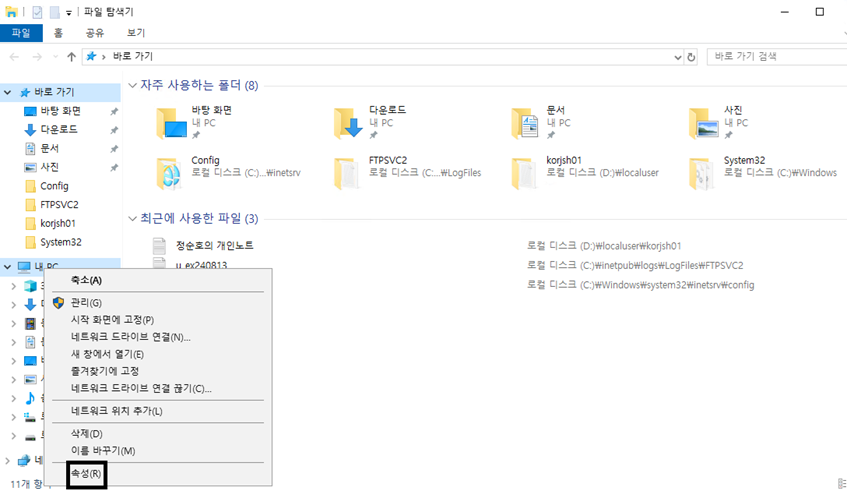Open the 사진 folder icon
Screen dimensions: 847x491
(x=704, y=122)
